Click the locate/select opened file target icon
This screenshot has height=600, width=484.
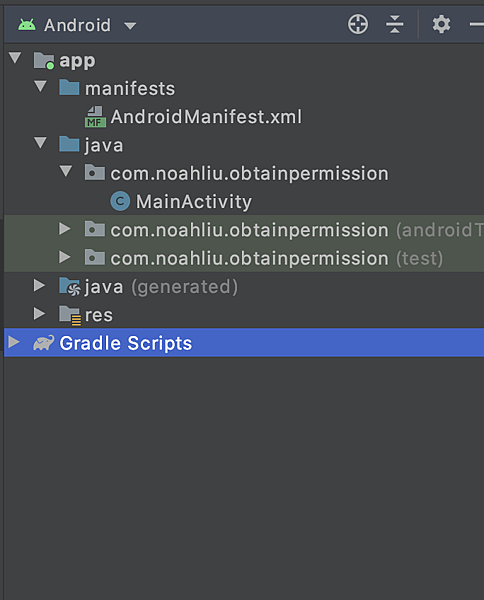point(358,24)
